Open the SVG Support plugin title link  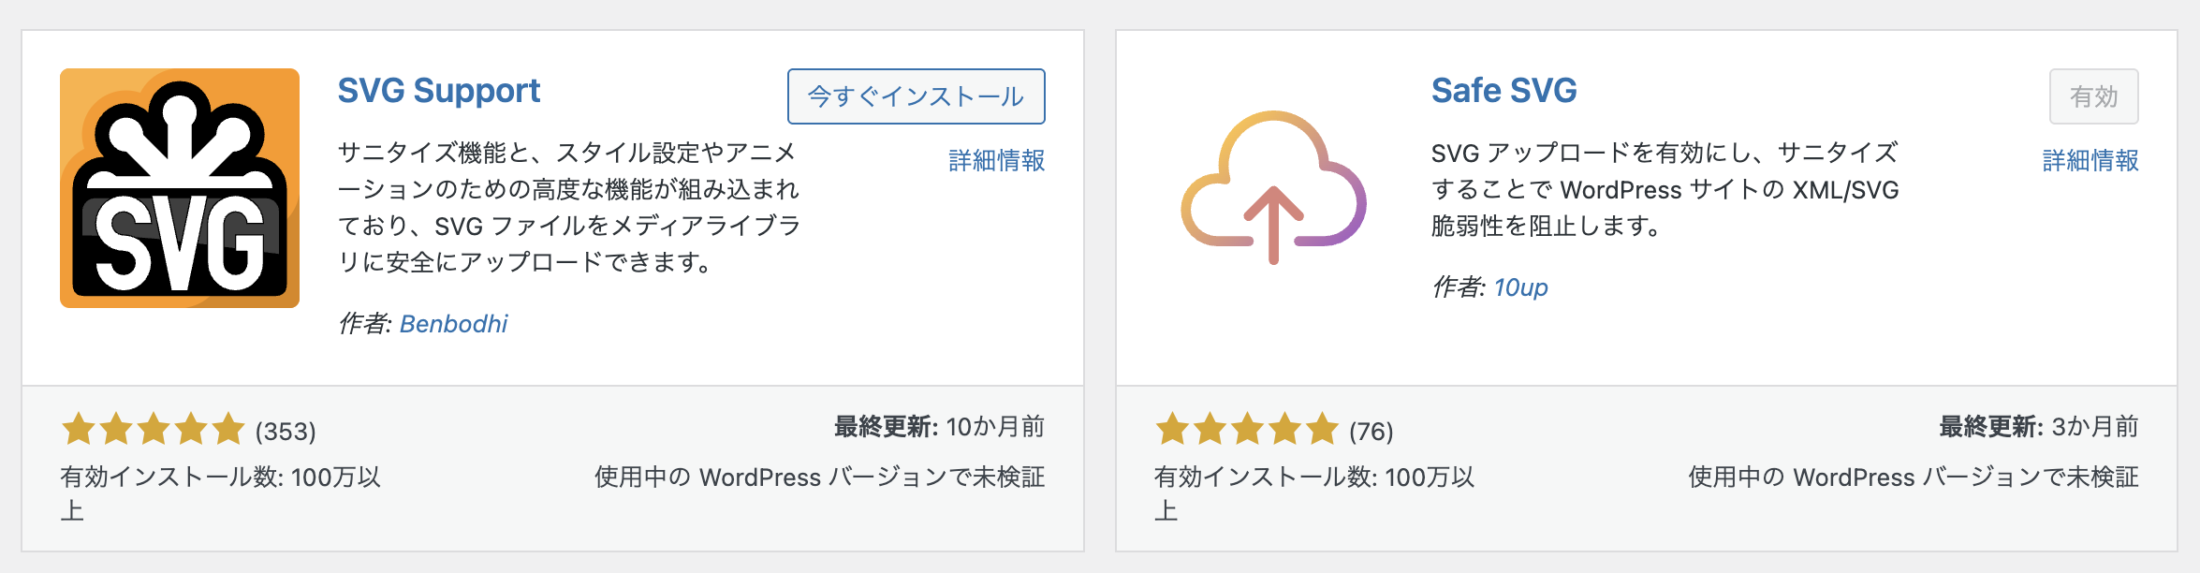point(439,91)
